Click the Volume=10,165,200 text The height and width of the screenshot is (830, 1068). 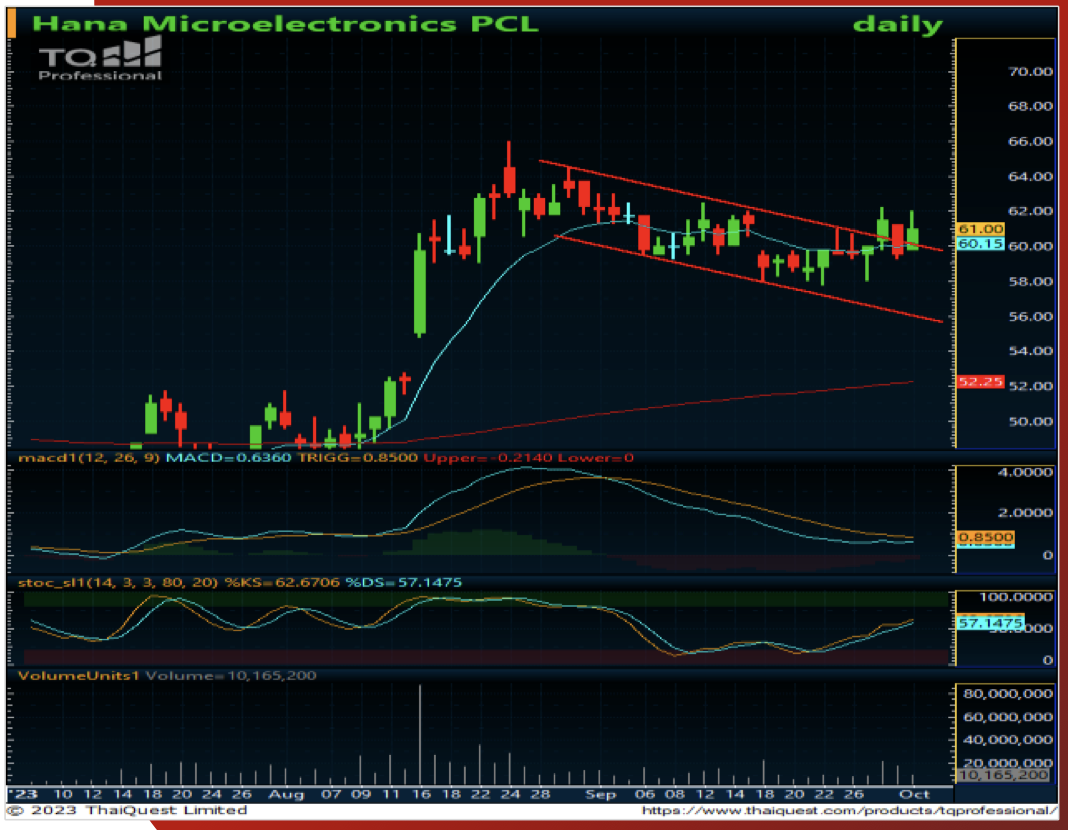231,675
